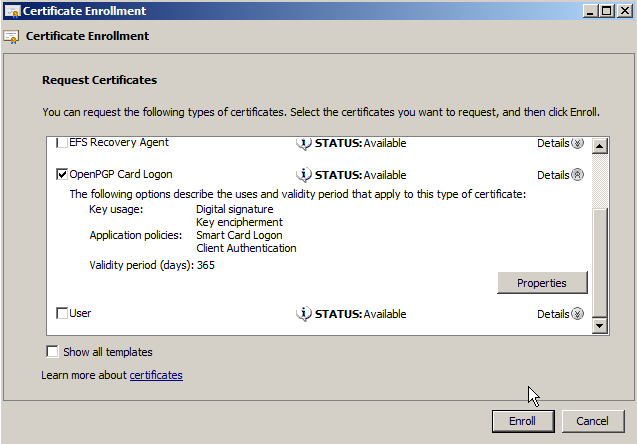Click the User status info icon

coord(304,313)
